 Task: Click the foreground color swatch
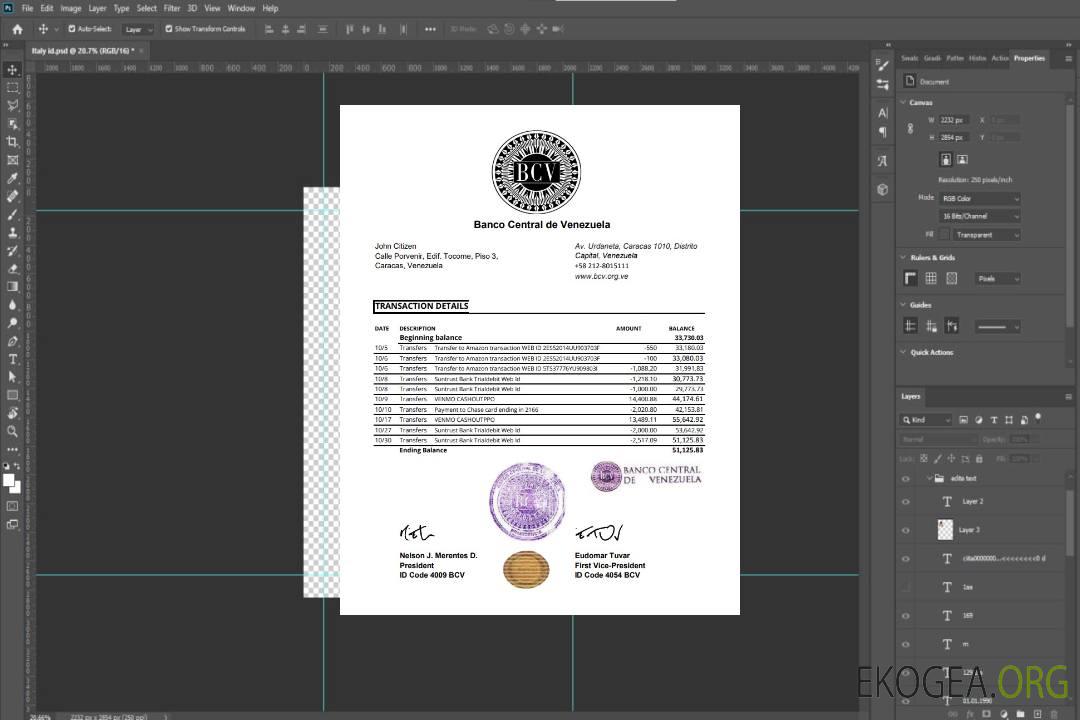click(x=9, y=480)
